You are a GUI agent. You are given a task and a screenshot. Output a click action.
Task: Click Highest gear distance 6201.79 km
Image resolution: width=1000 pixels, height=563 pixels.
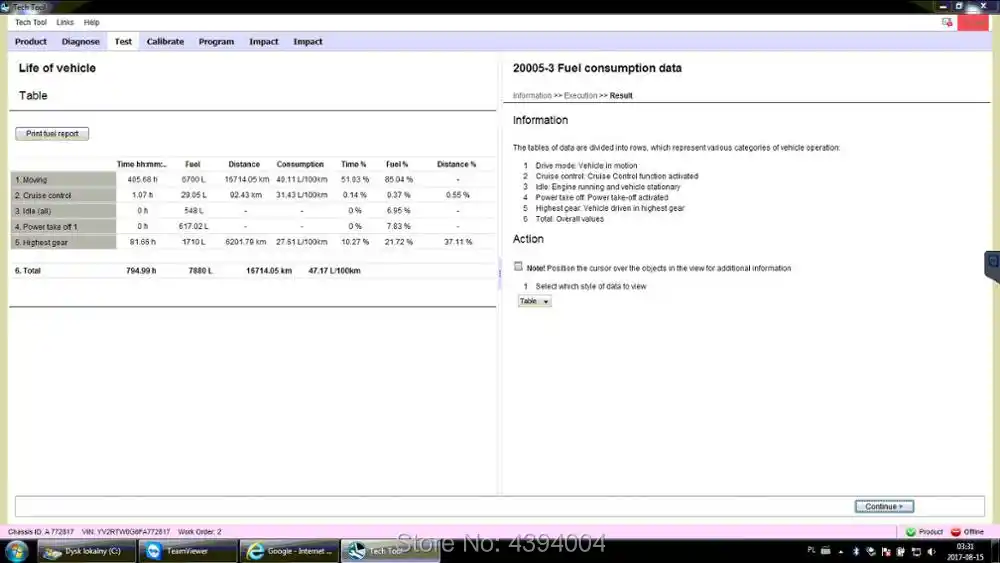pyautogui.click(x=246, y=242)
